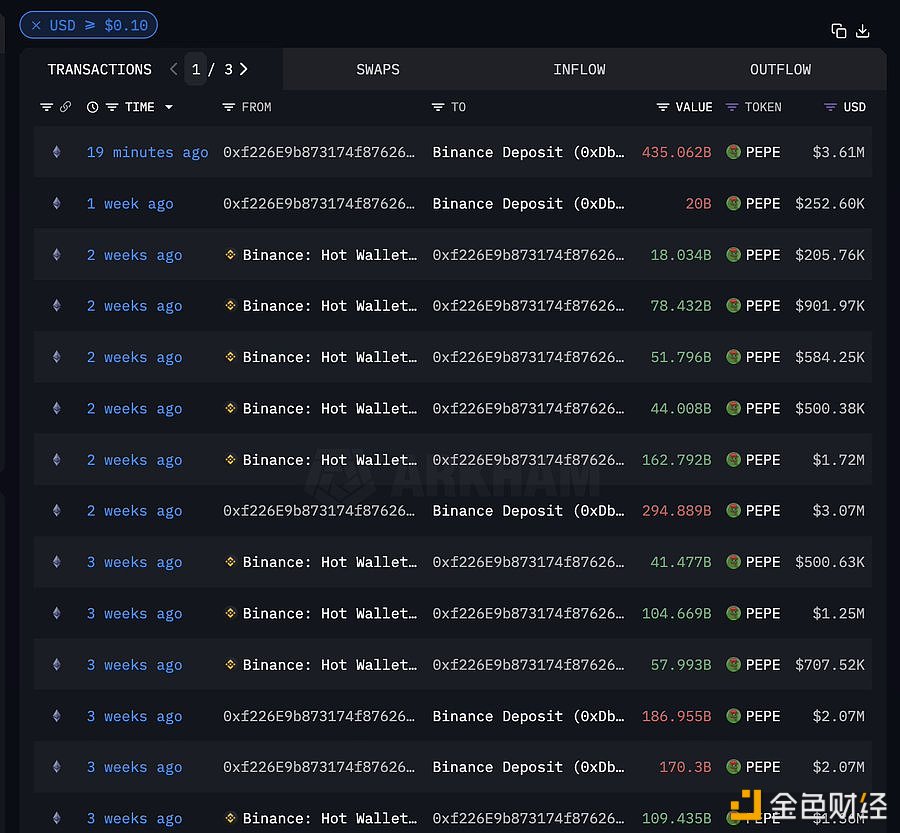Open Binance Hot Wallet in 109.435B row

pos(329,819)
